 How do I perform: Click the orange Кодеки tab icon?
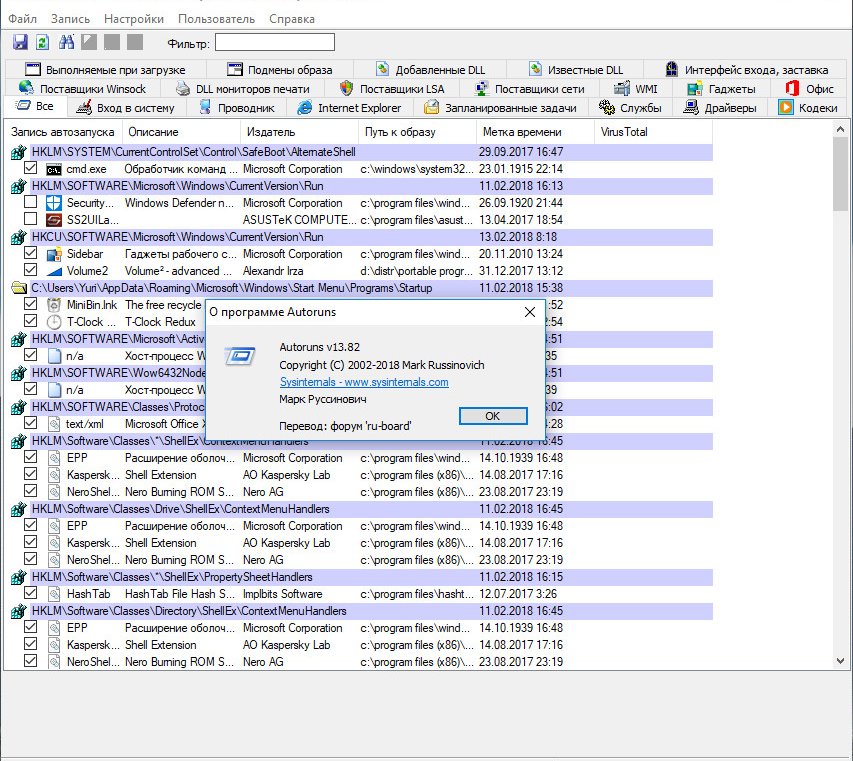coord(786,108)
